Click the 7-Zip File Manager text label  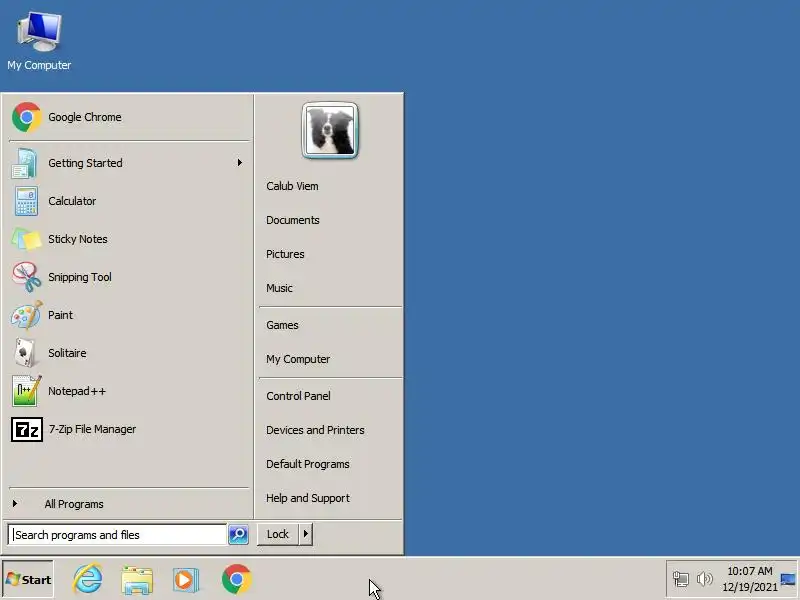[x=92, y=429]
